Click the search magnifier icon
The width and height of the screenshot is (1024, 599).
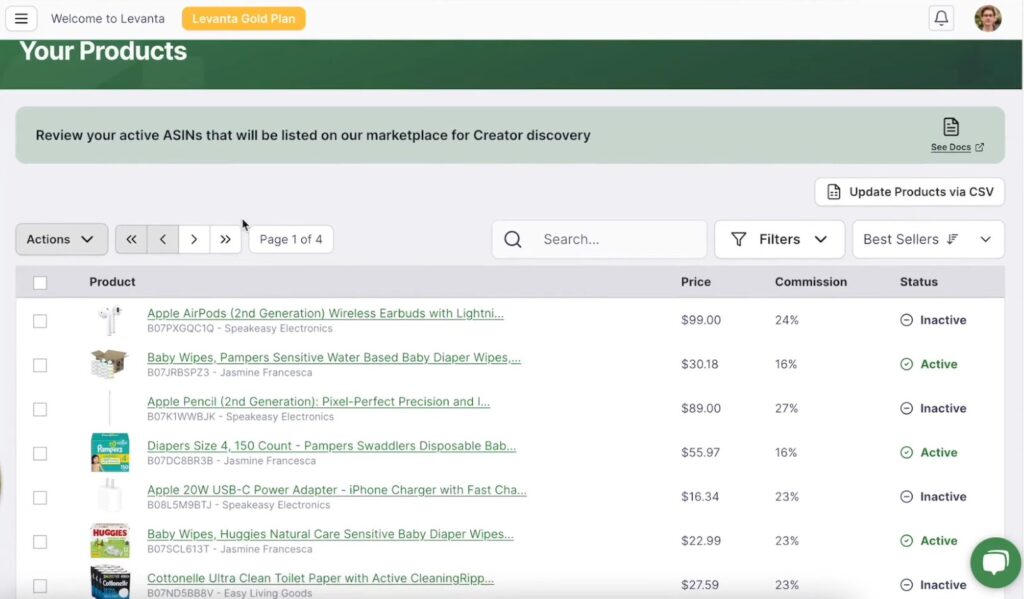pos(513,239)
